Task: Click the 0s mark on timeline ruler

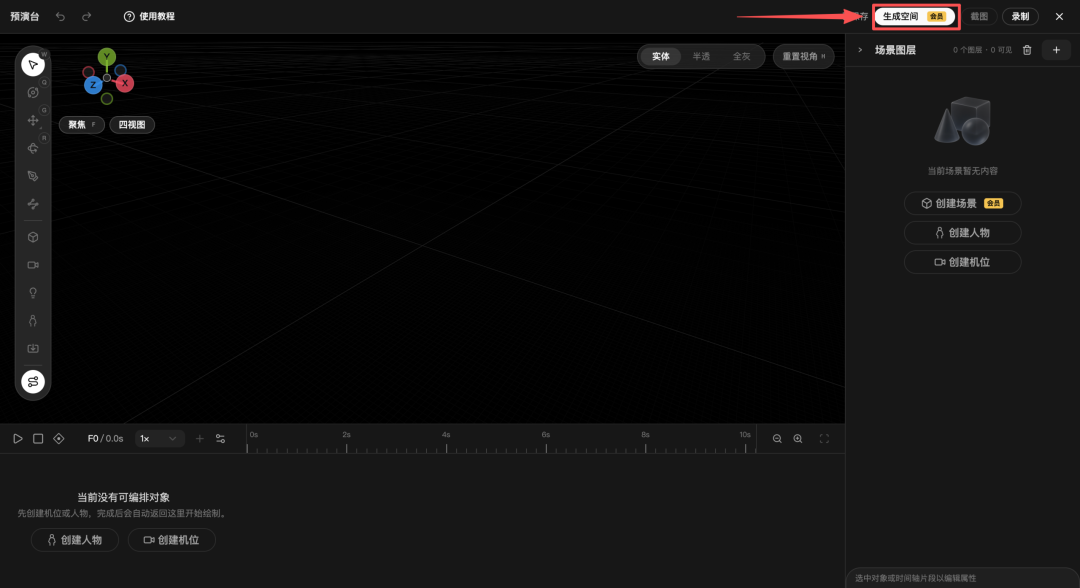Action: [253, 434]
